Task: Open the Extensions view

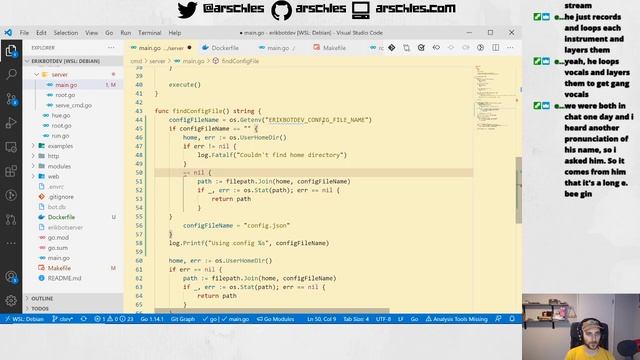Action: 11,171
